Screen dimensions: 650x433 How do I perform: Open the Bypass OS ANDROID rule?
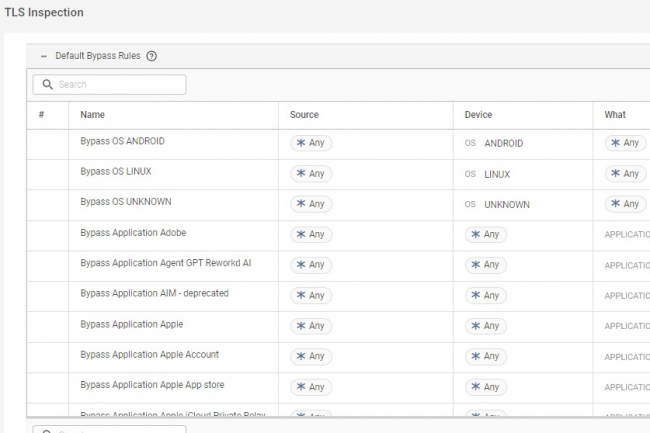[122, 142]
